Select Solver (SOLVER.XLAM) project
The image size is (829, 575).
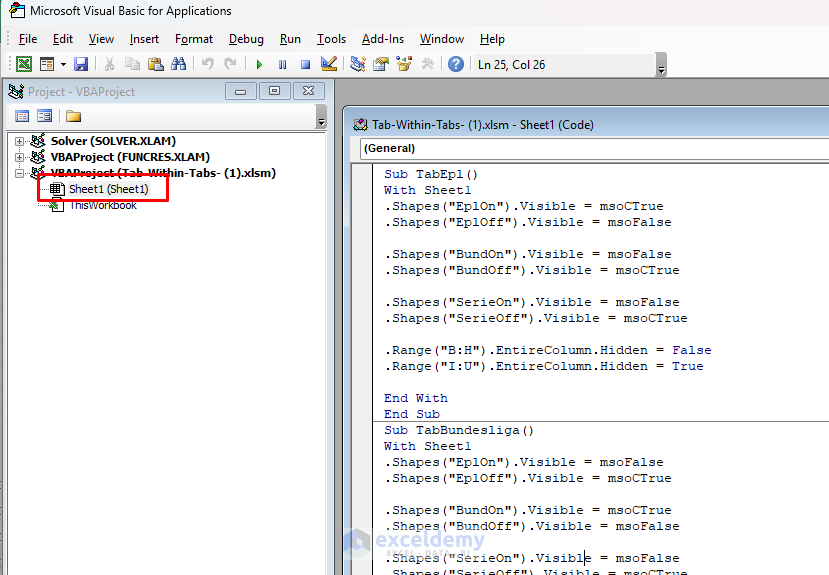tap(113, 141)
